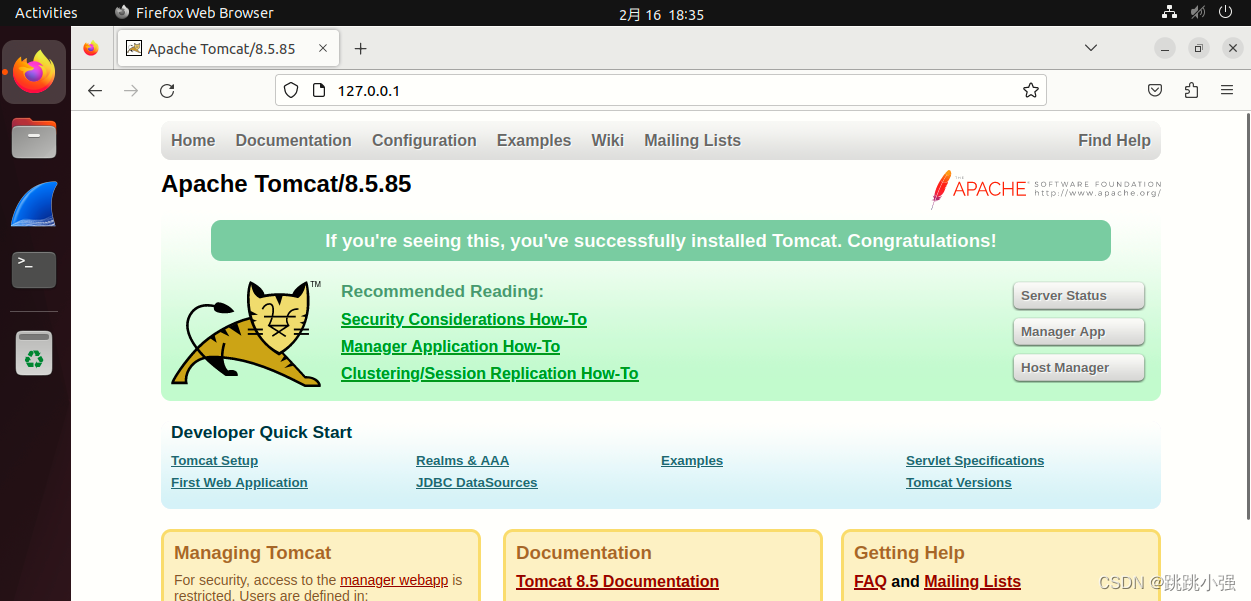
Task: Open the Tomcat 8.5 Documentation link
Action: pos(617,581)
